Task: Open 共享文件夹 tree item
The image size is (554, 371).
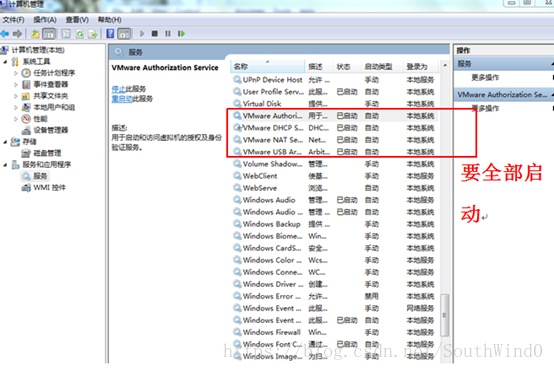Action: coord(51,96)
